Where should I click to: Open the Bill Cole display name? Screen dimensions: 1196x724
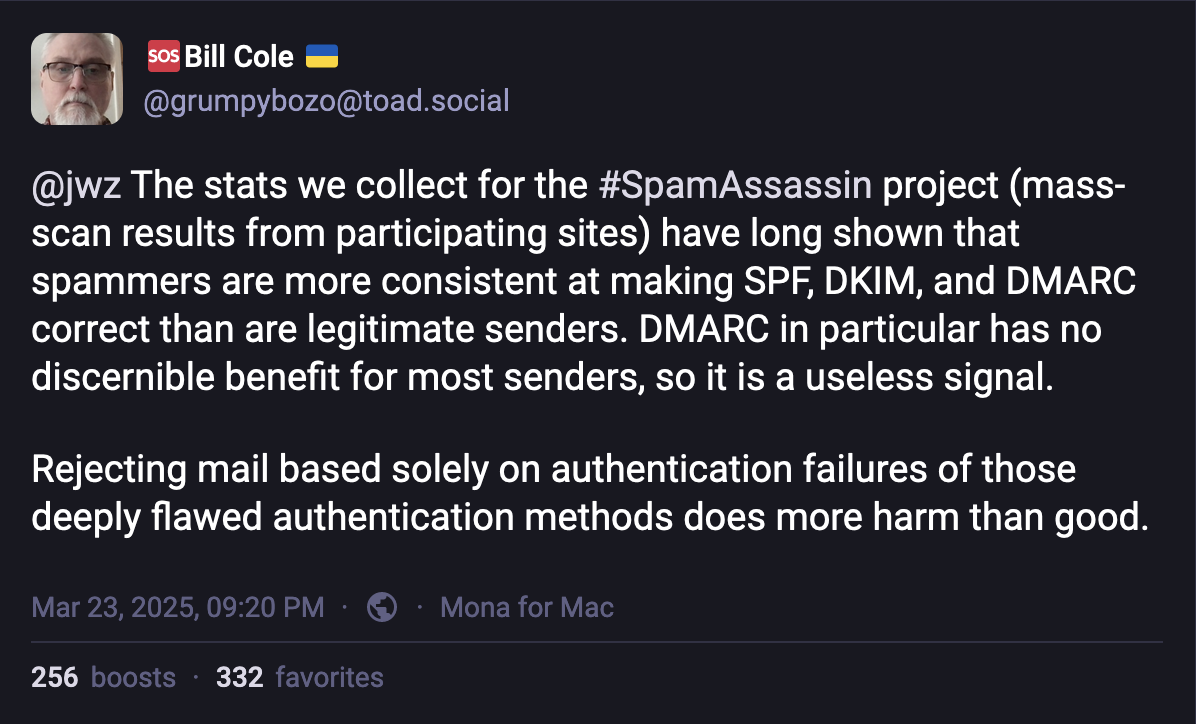[239, 56]
